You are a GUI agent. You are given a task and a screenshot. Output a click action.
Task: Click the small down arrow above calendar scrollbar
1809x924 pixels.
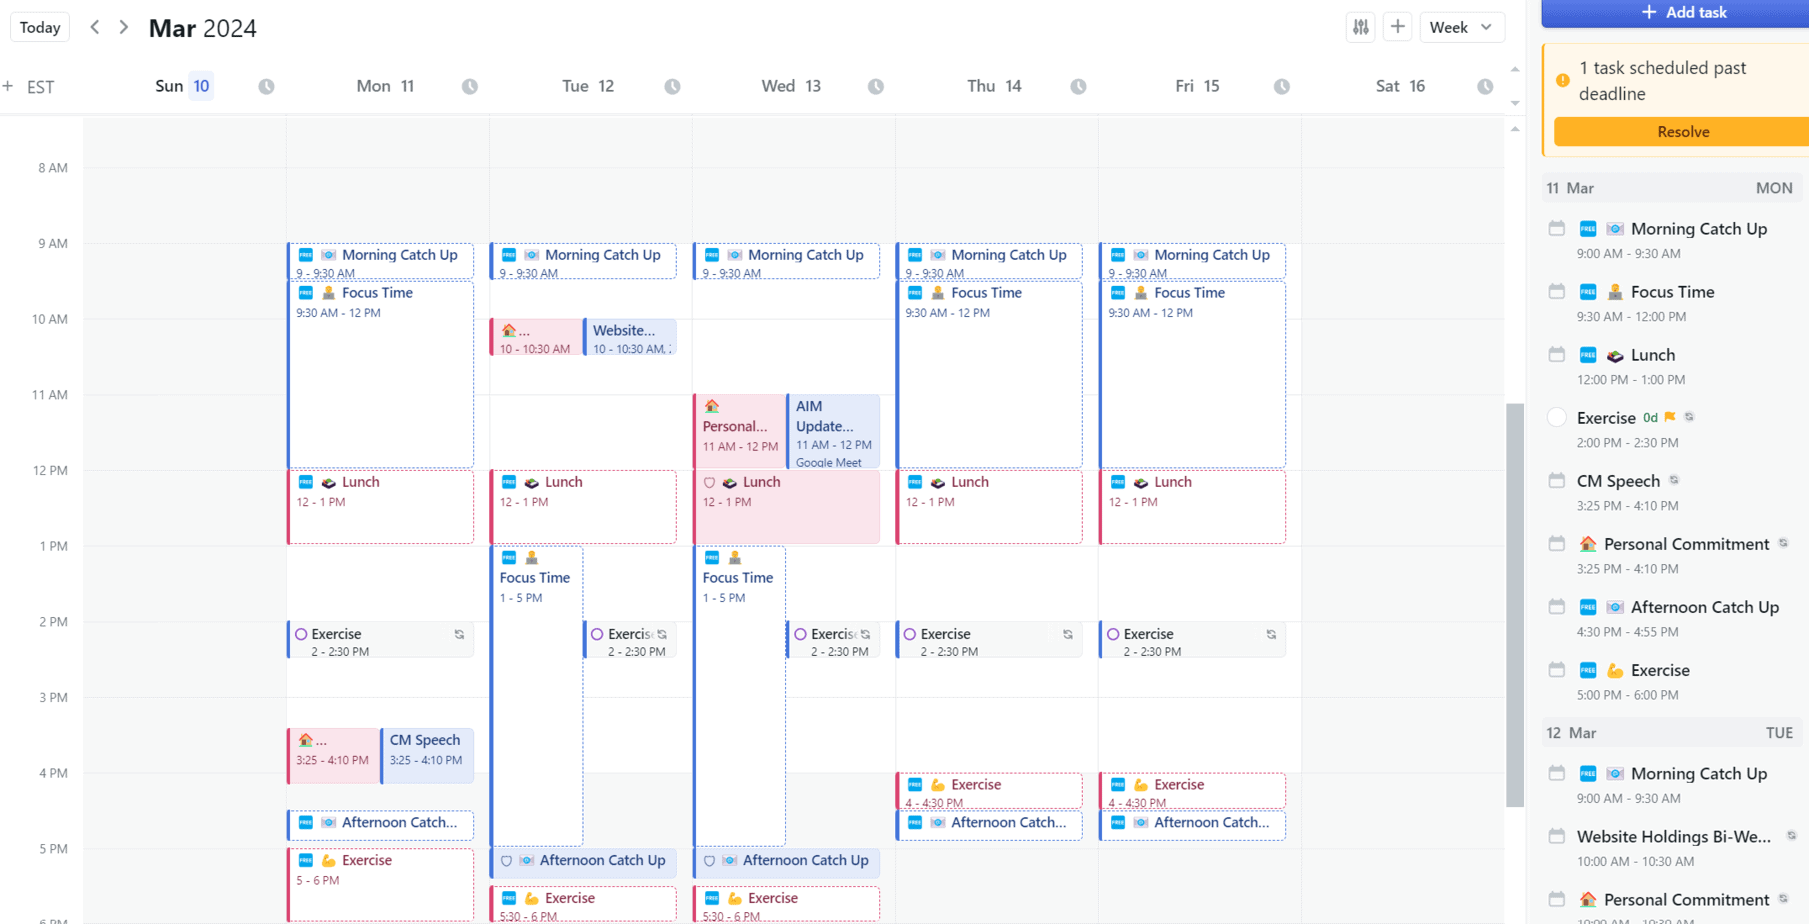click(x=1515, y=103)
